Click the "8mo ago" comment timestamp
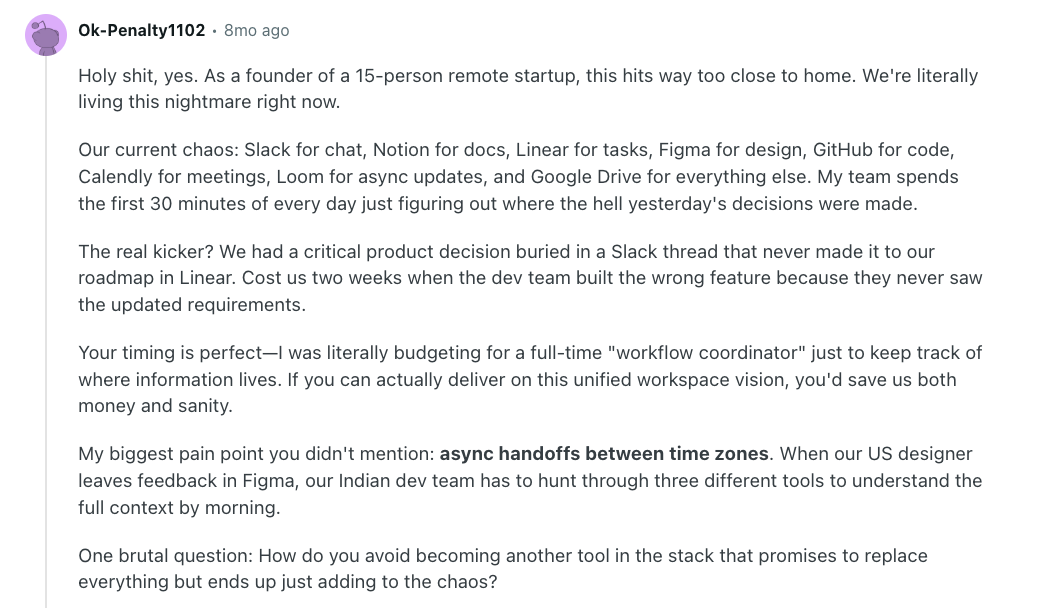This screenshot has height=608, width=1040. coord(256,31)
